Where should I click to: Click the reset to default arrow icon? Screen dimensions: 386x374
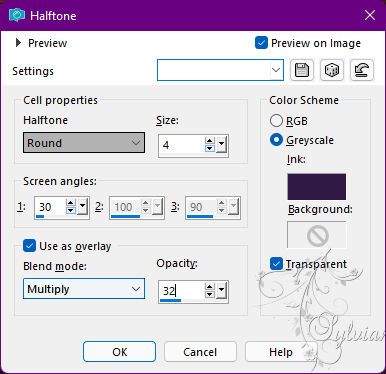point(362,70)
